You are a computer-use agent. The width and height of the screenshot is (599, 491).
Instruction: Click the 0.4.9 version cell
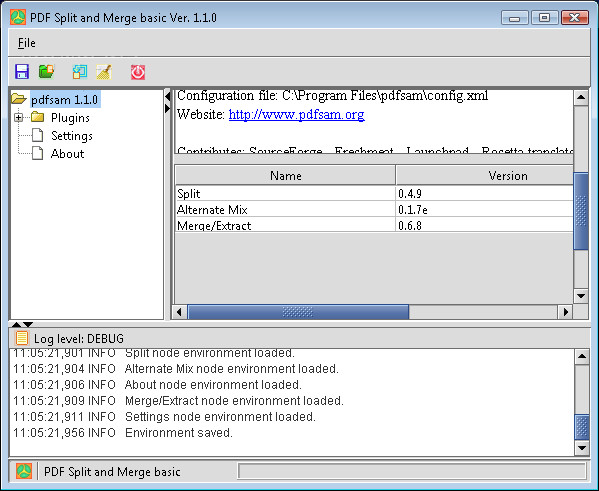(x=484, y=193)
